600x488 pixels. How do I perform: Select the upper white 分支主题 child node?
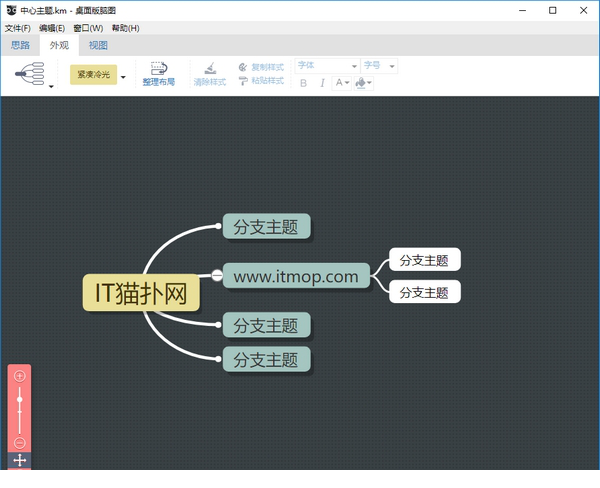click(425, 260)
